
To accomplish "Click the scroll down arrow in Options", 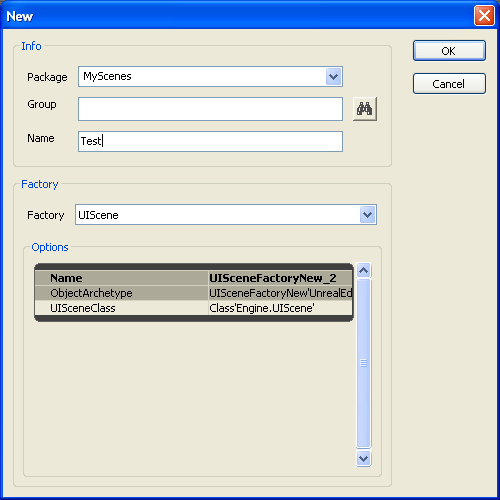I will click(363, 459).
